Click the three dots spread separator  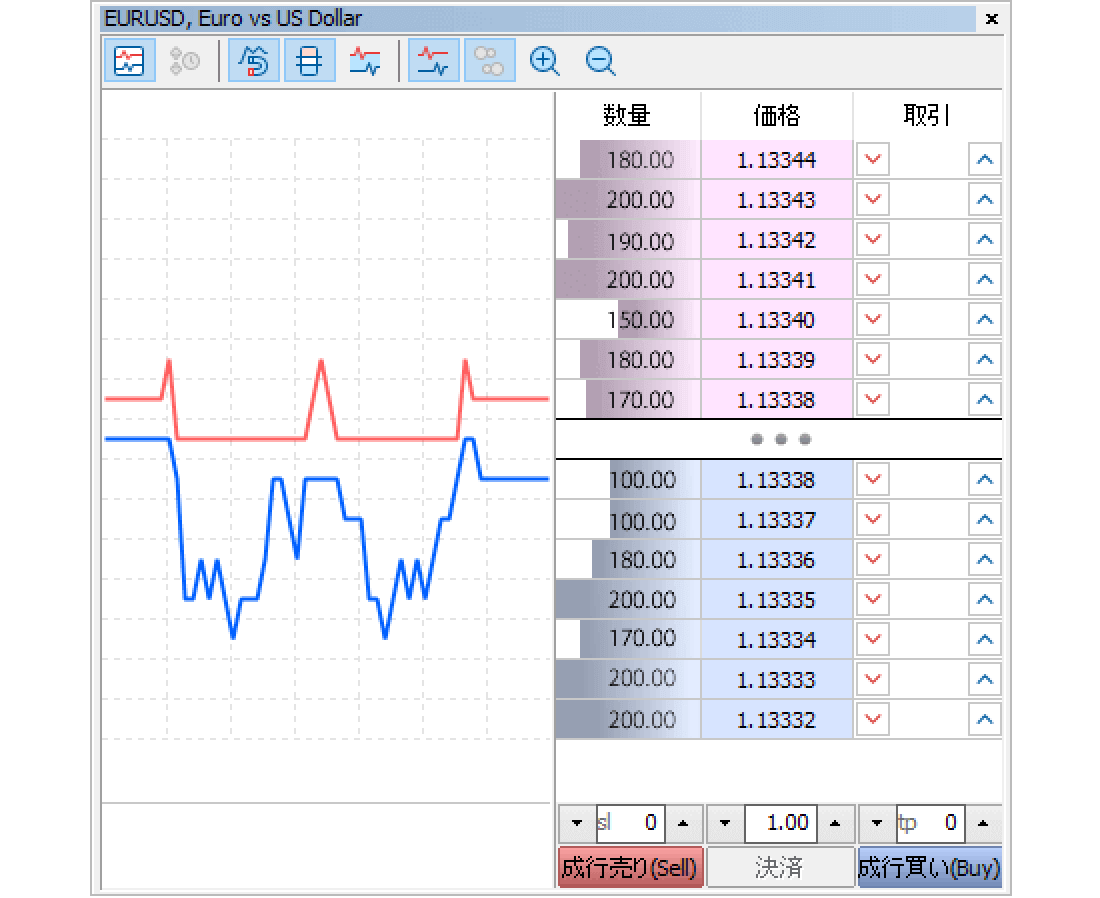click(x=780, y=439)
